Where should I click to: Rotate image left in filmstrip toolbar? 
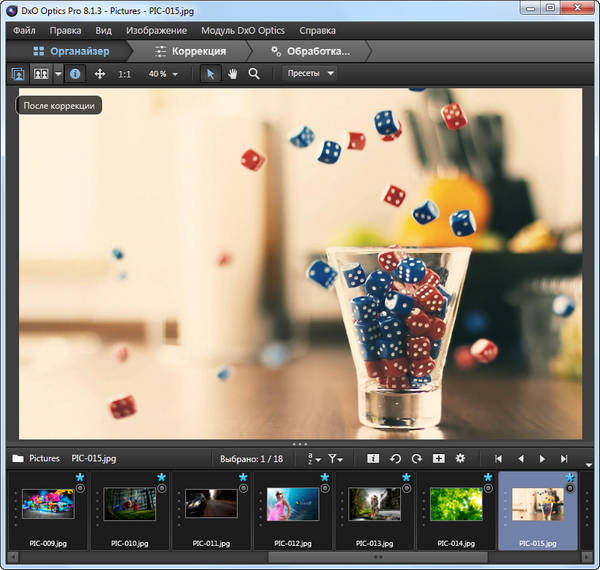pos(395,458)
